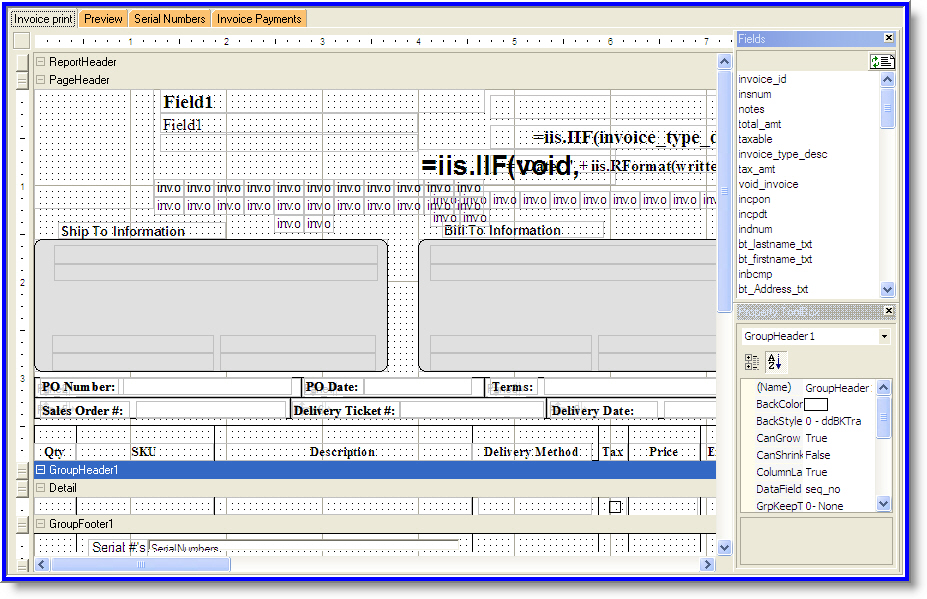This screenshot has width=927, height=599.
Task: Close the Fields panel
Action: pos(888,38)
